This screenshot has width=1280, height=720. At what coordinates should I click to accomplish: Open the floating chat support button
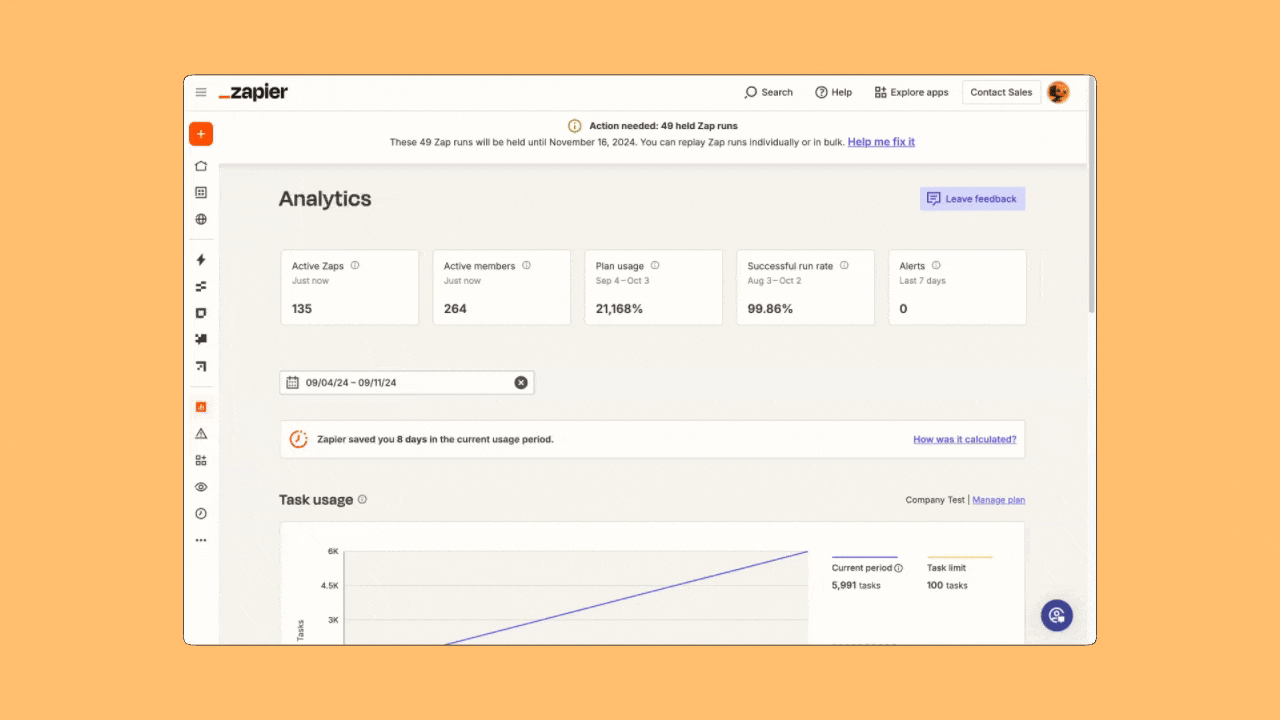click(1057, 615)
